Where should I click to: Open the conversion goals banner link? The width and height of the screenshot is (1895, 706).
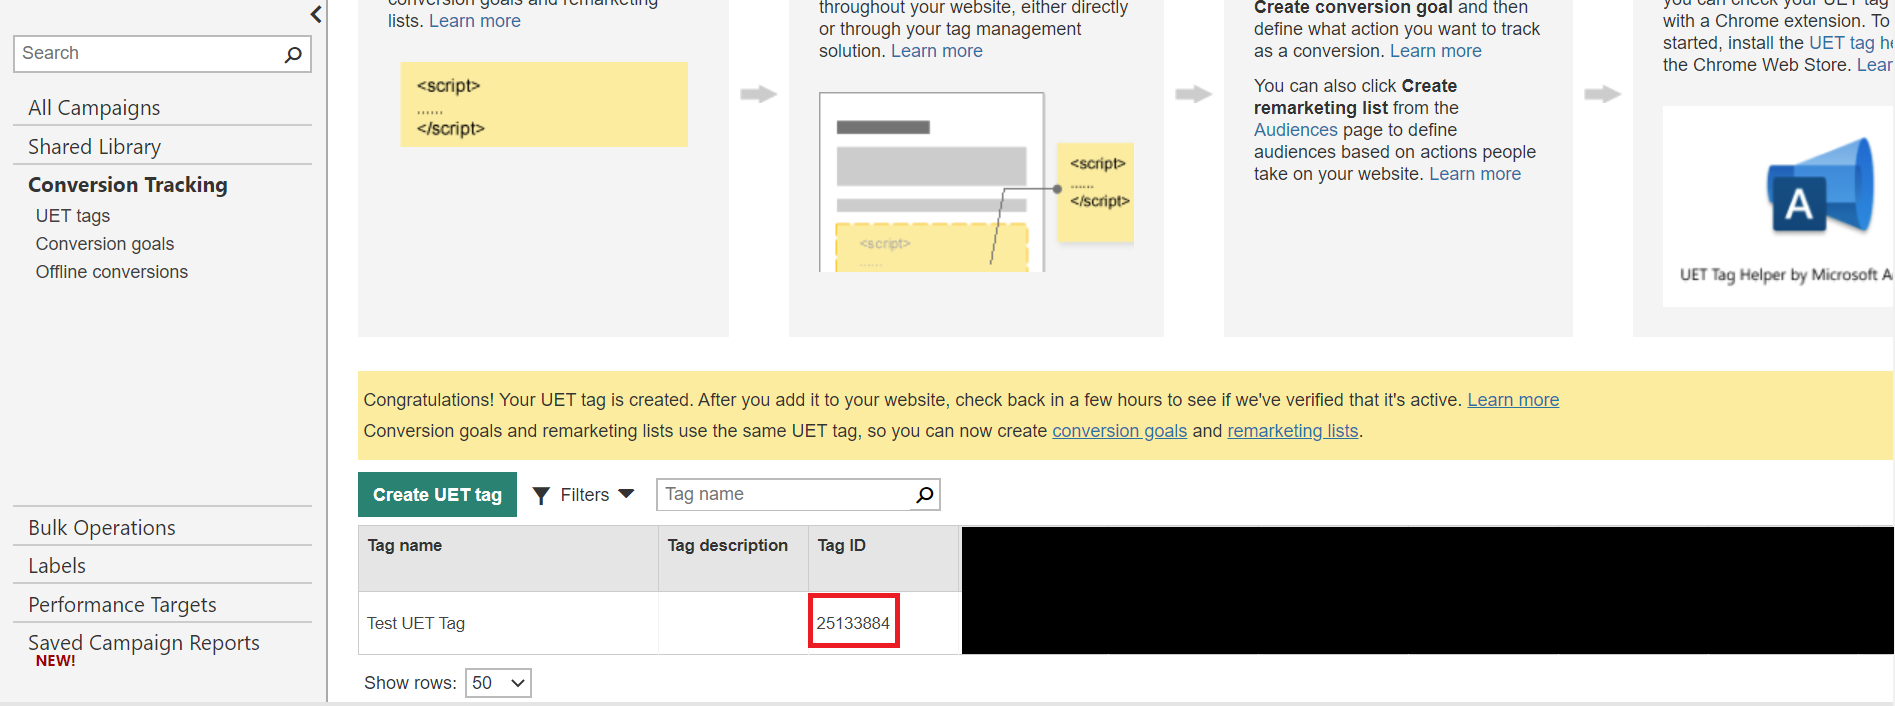pyautogui.click(x=1119, y=431)
